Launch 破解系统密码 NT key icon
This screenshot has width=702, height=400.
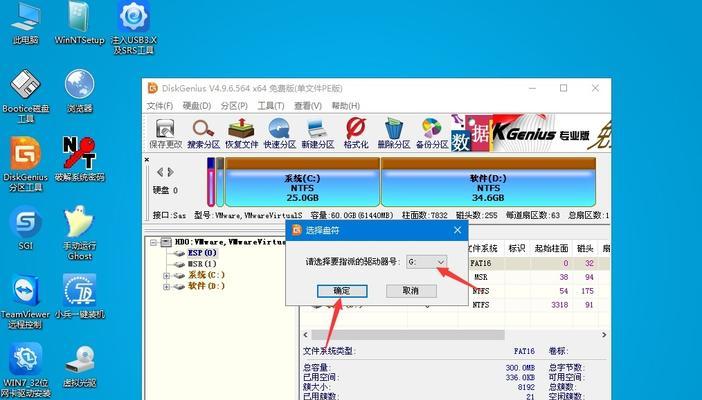tap(80, 159)
